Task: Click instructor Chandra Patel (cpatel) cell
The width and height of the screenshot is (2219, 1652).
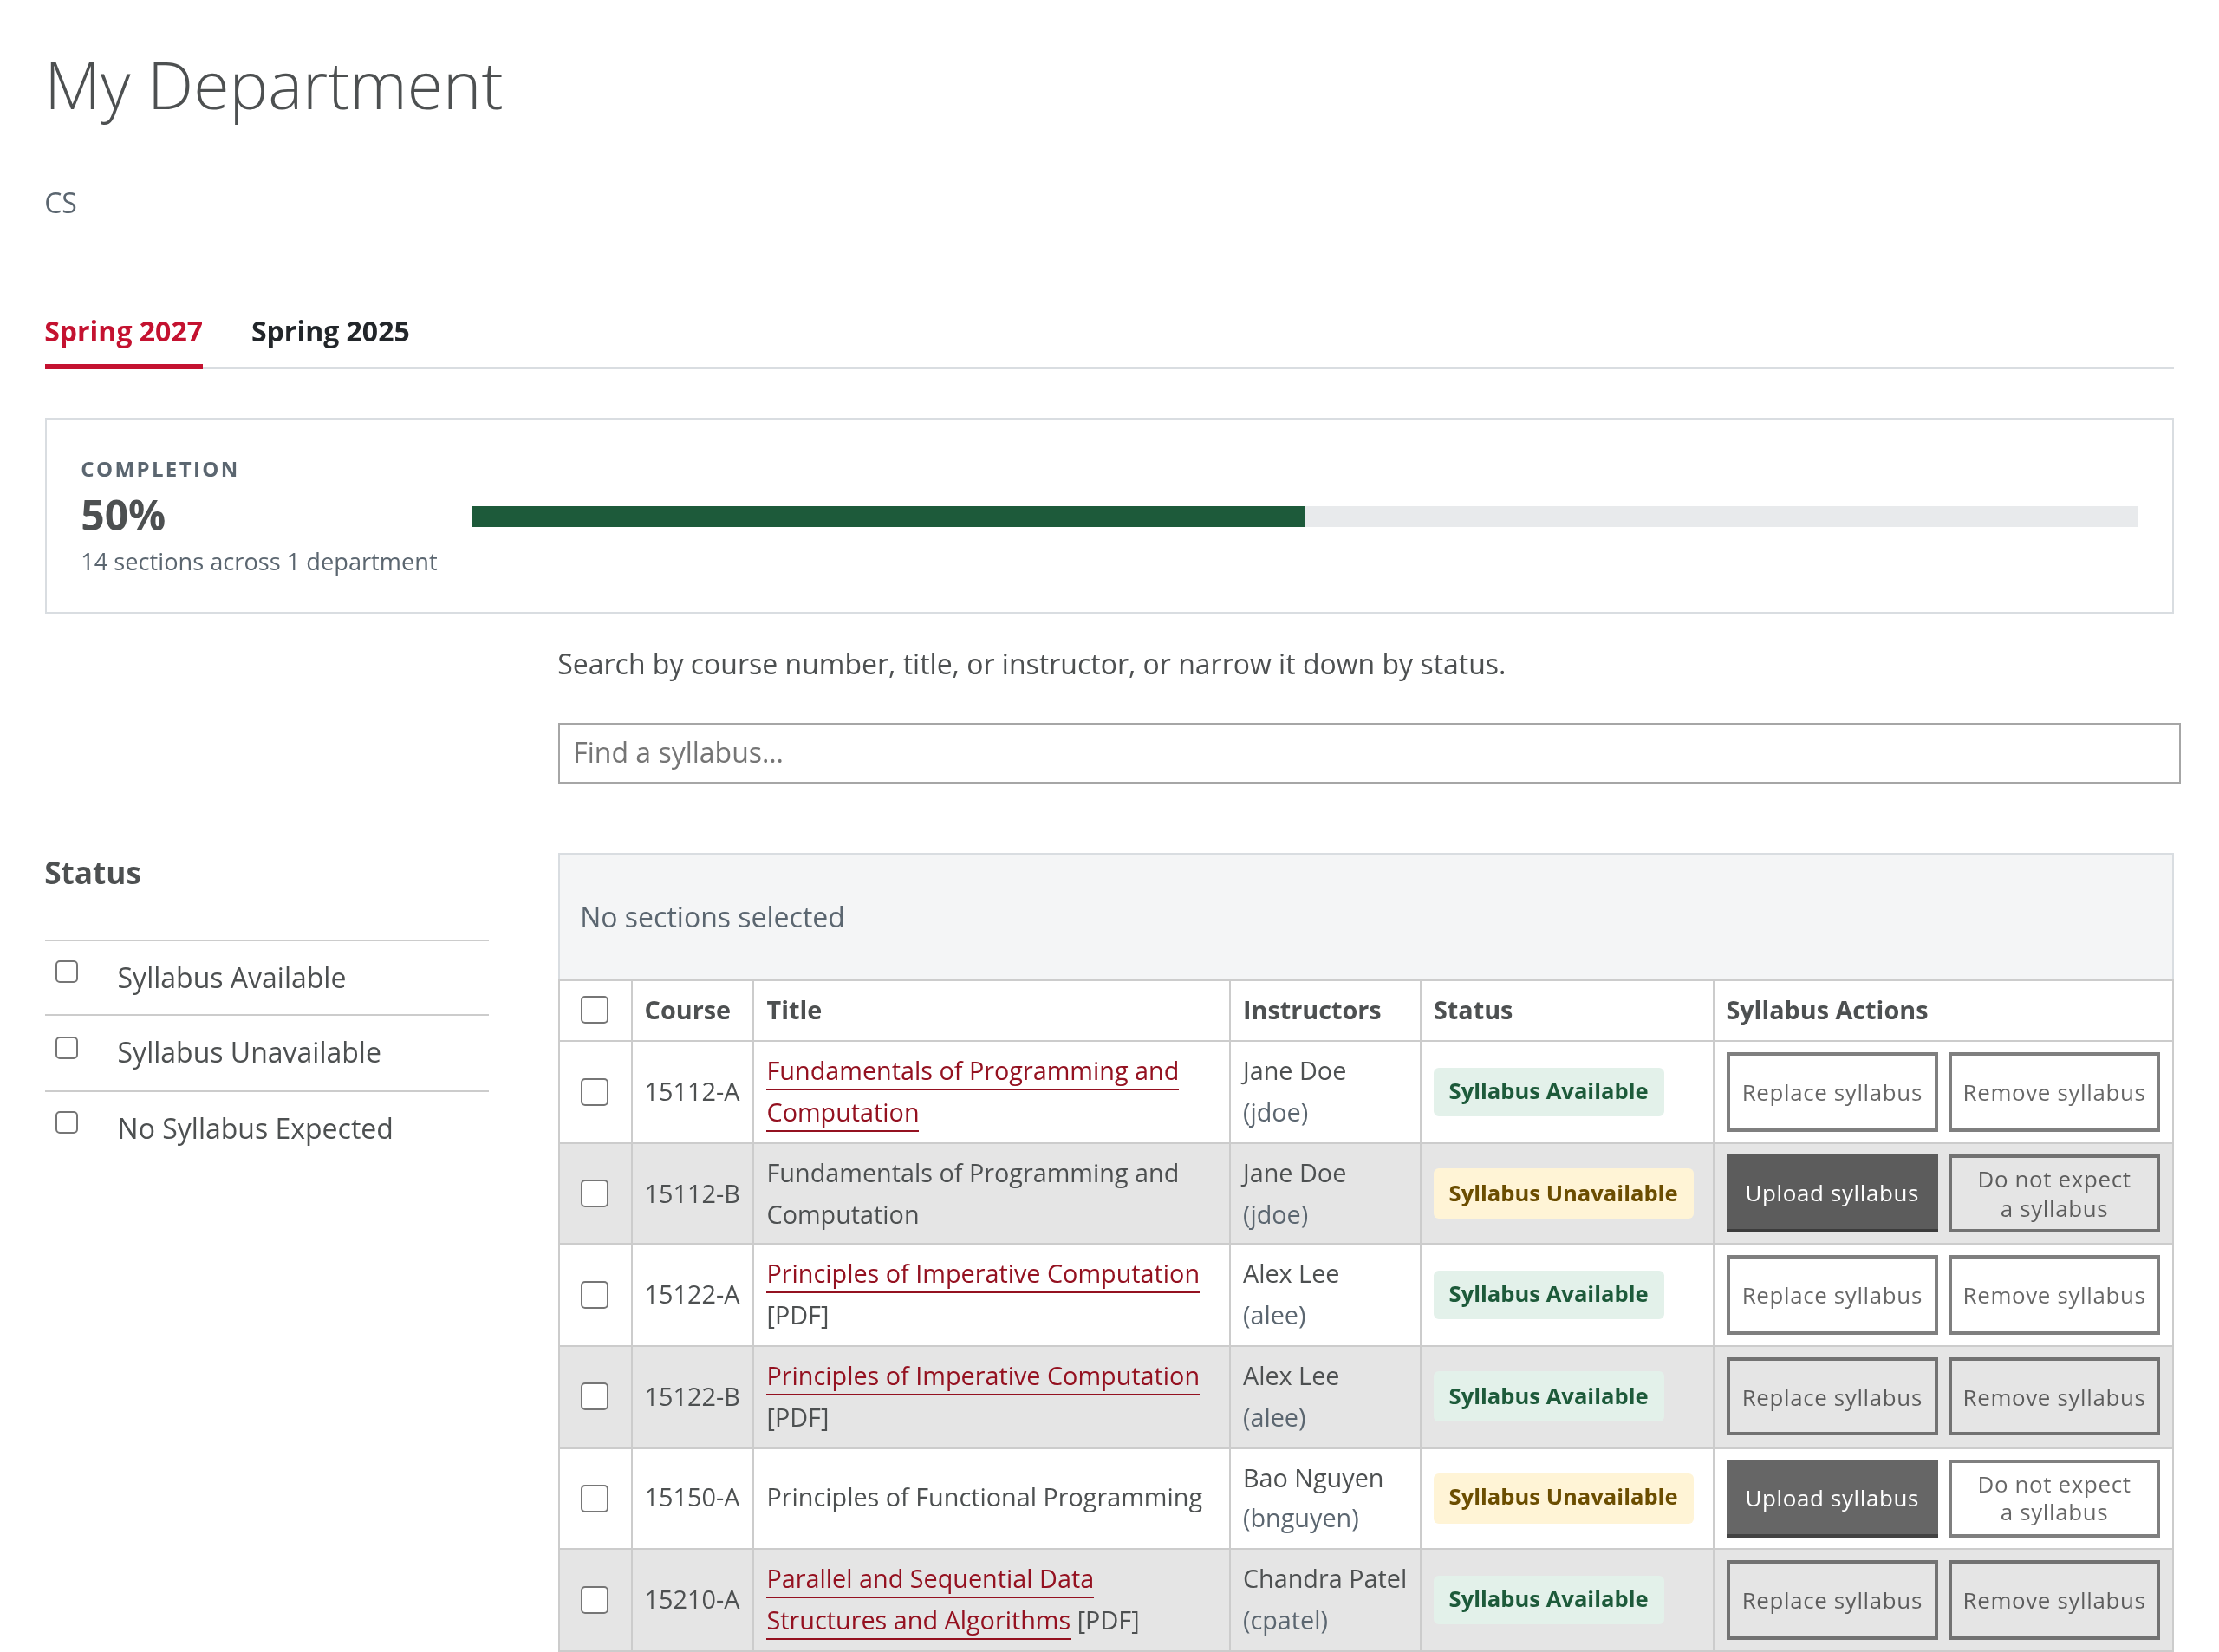Action: (1324, 1600)
